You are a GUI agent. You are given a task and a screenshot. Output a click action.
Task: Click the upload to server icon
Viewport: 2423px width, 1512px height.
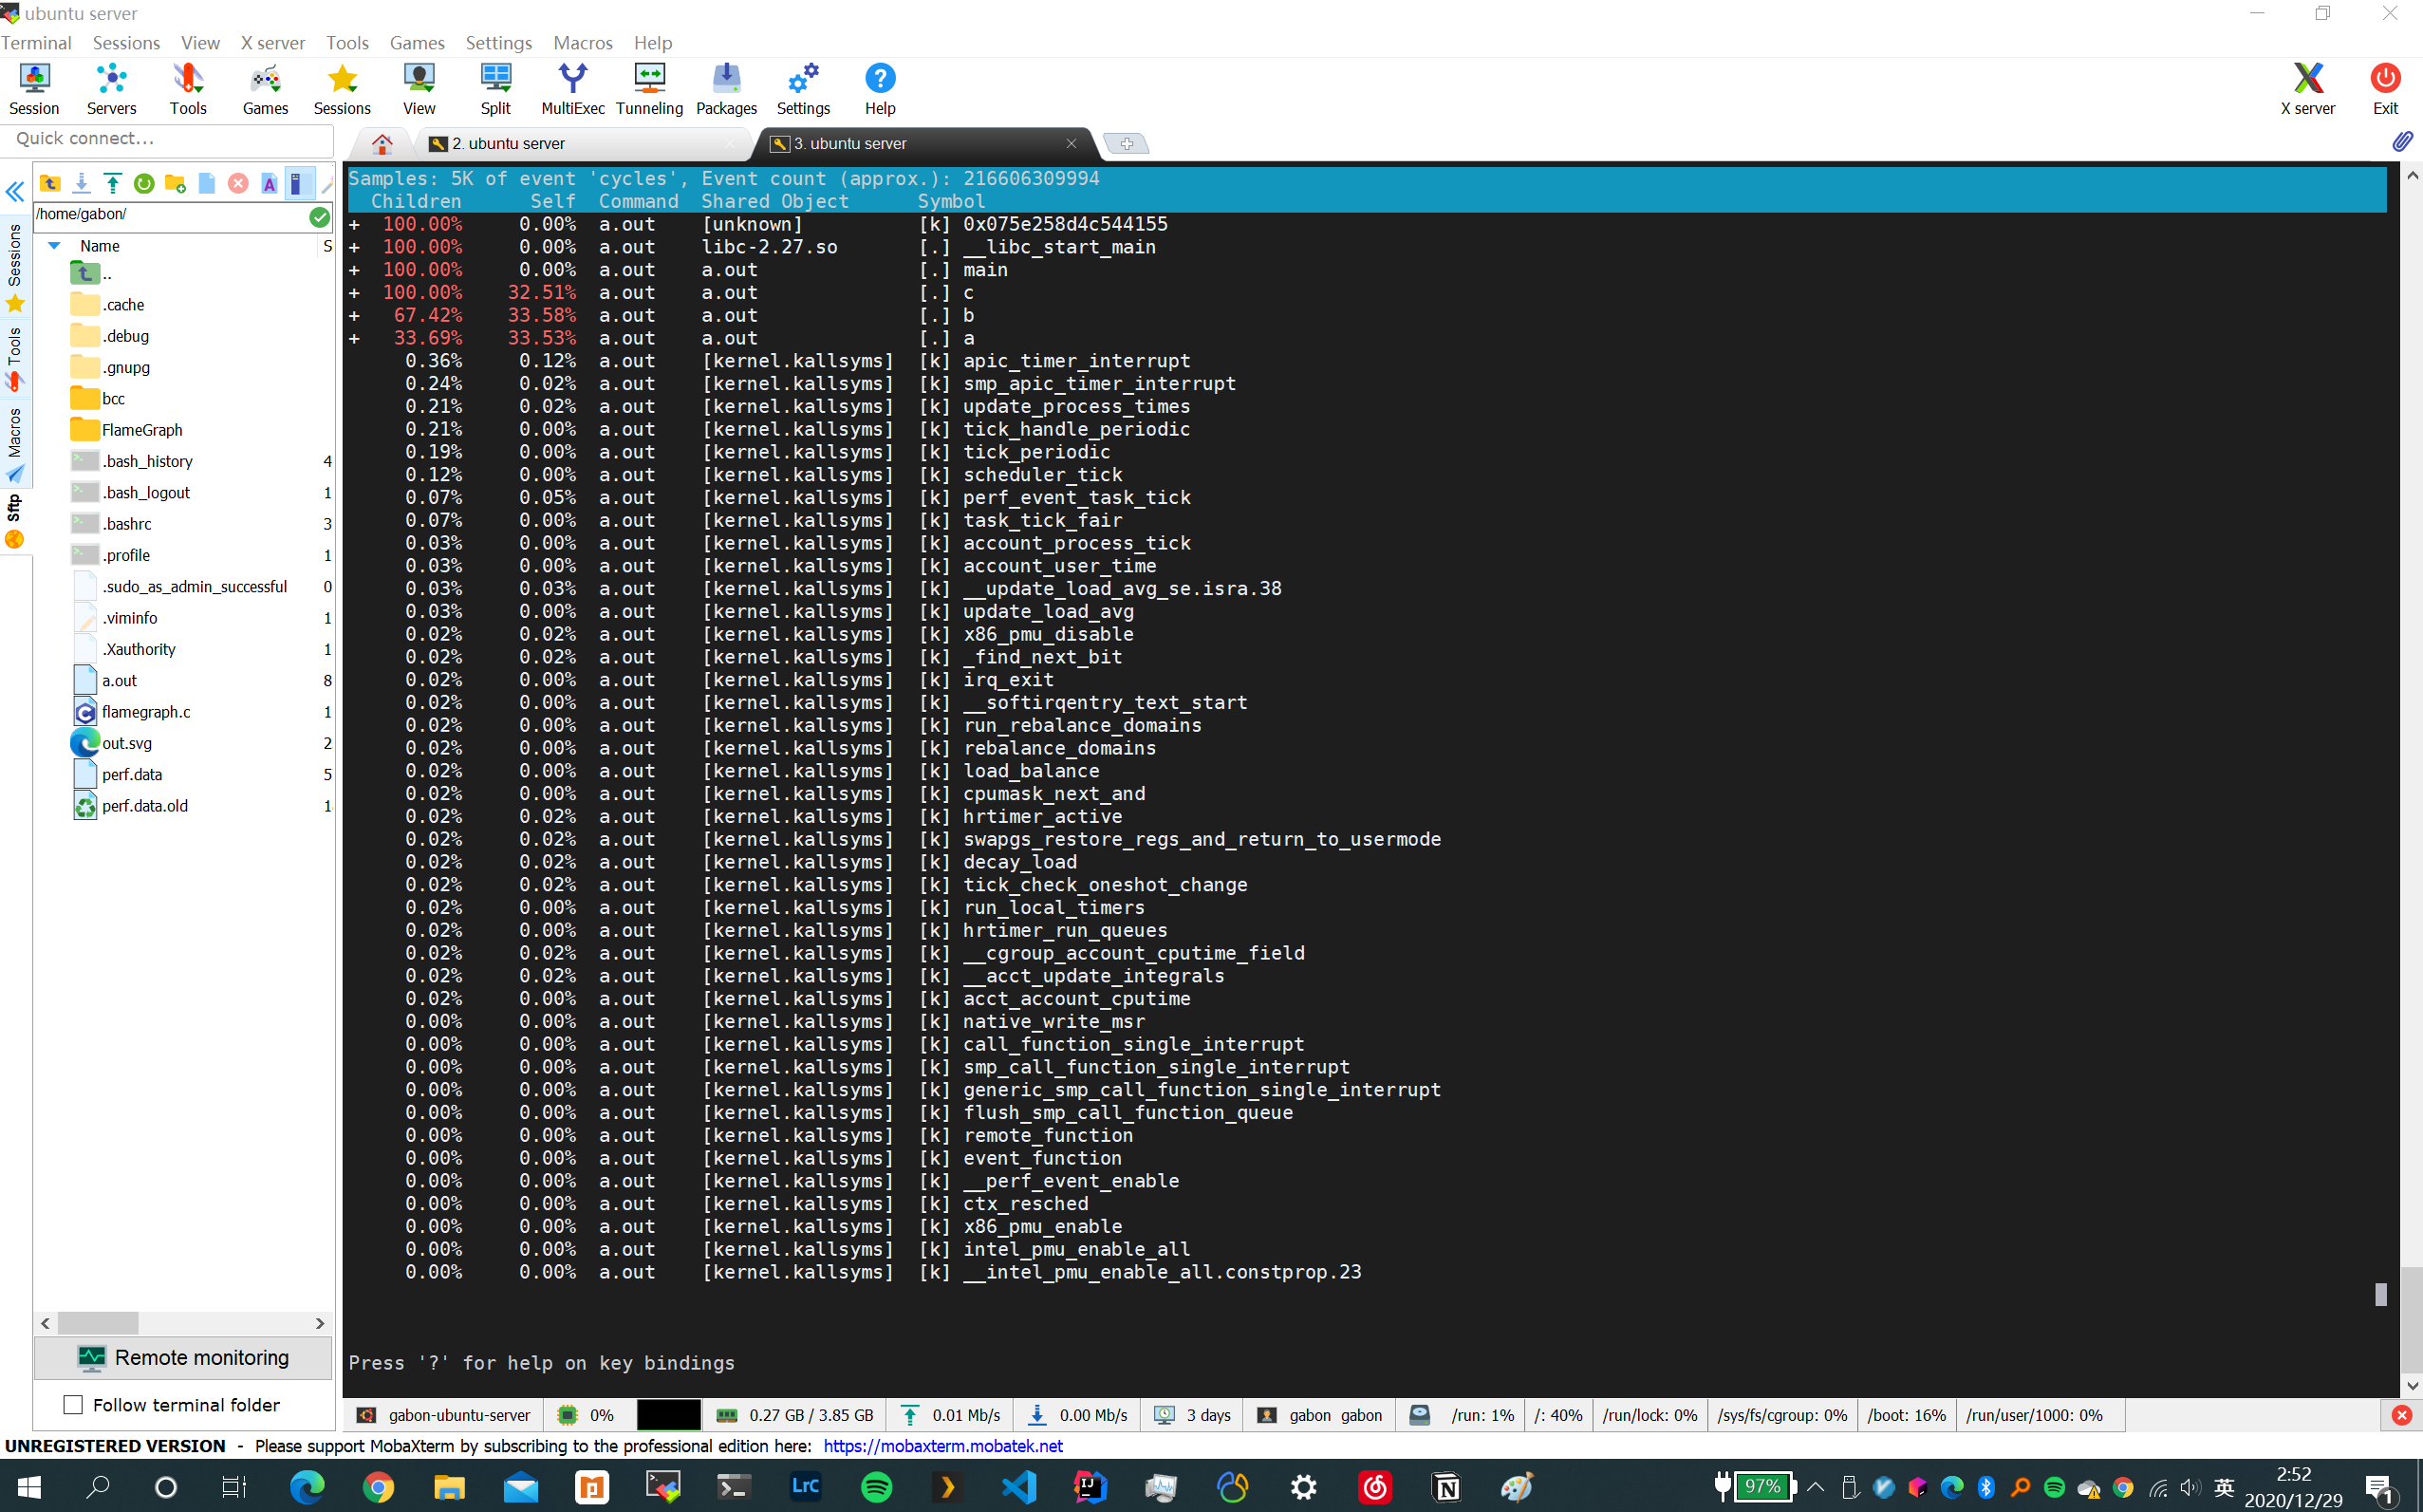coord(113,184)
